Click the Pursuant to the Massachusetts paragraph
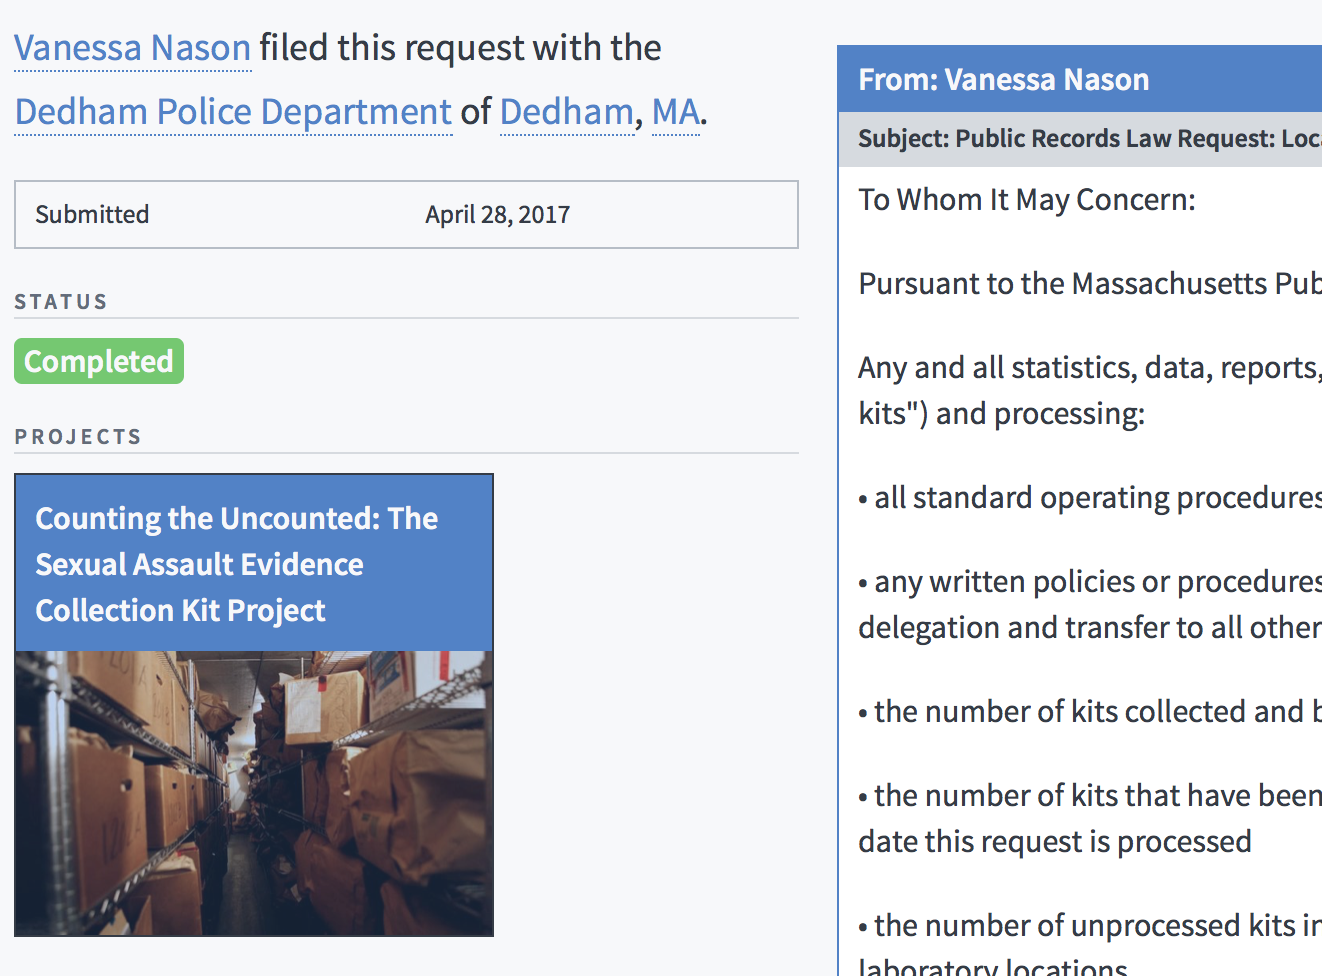The width and height of the screenshot is (1322, 976). 1090,284
